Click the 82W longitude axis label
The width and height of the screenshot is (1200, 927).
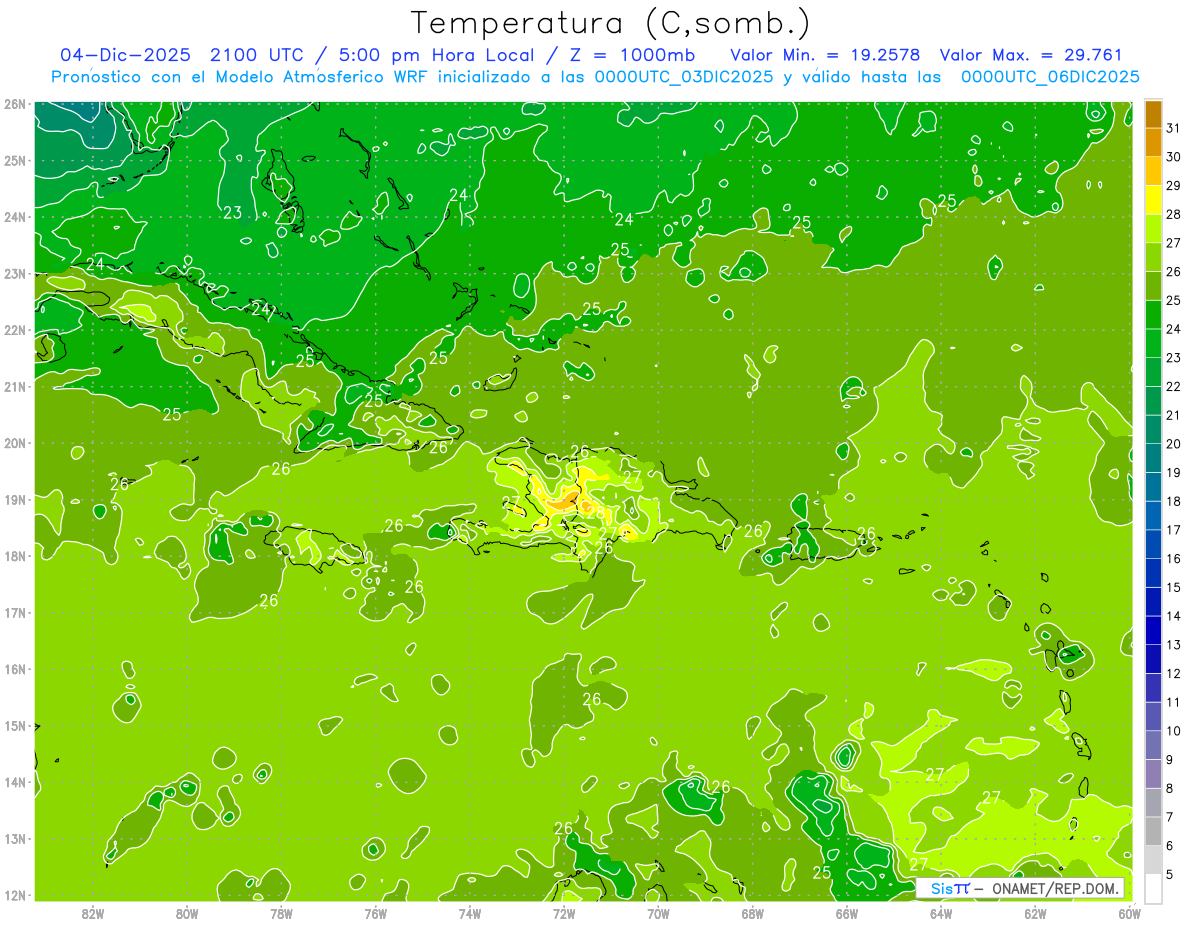pos(93,913)
